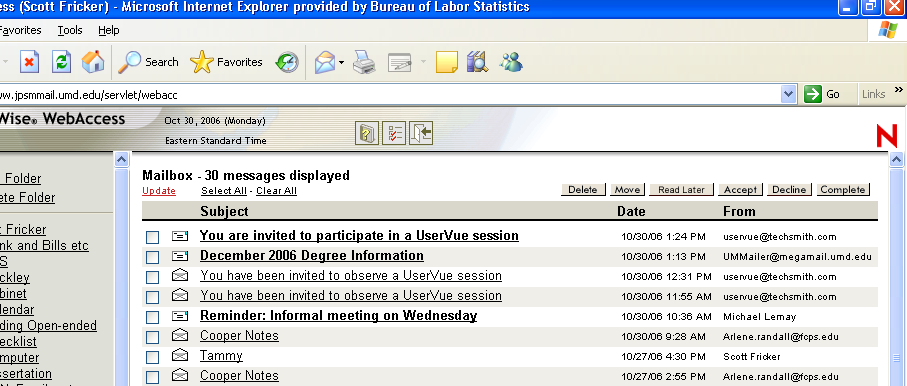Open the GroupWise Options checklist icon
This screenshot has width=907, height=386.
394,134
